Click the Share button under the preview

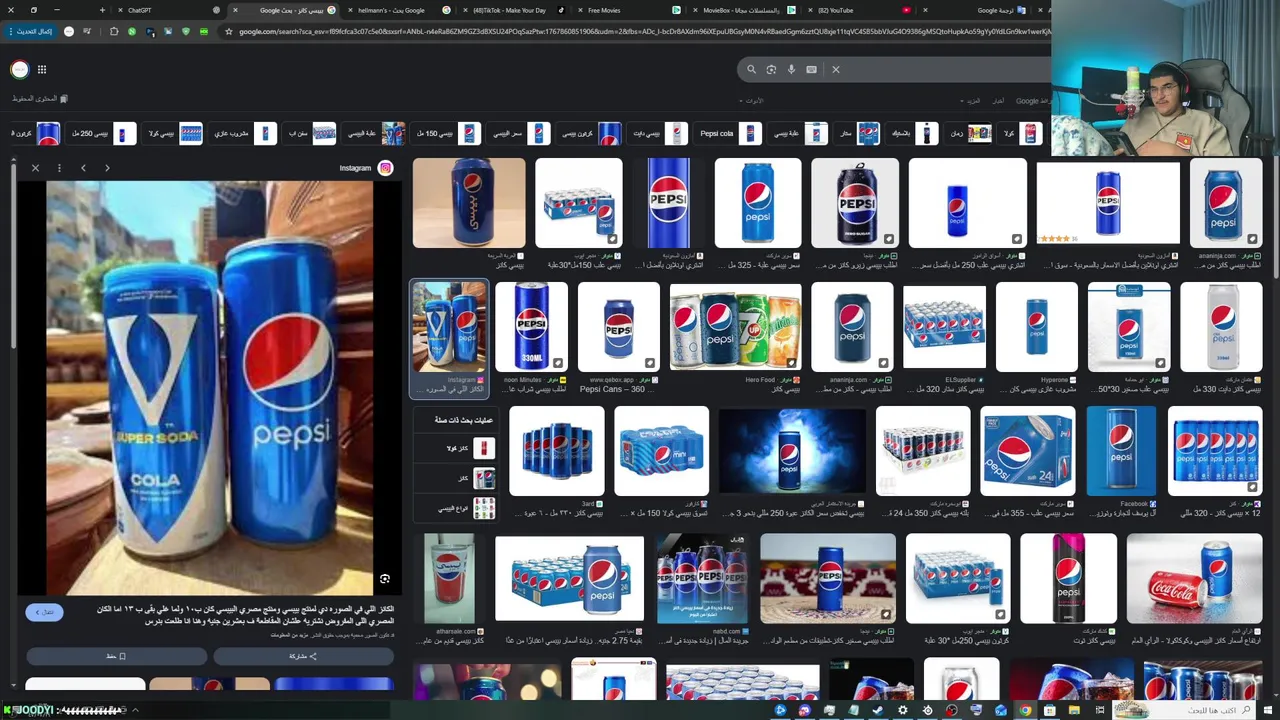(x=303, y=656)
